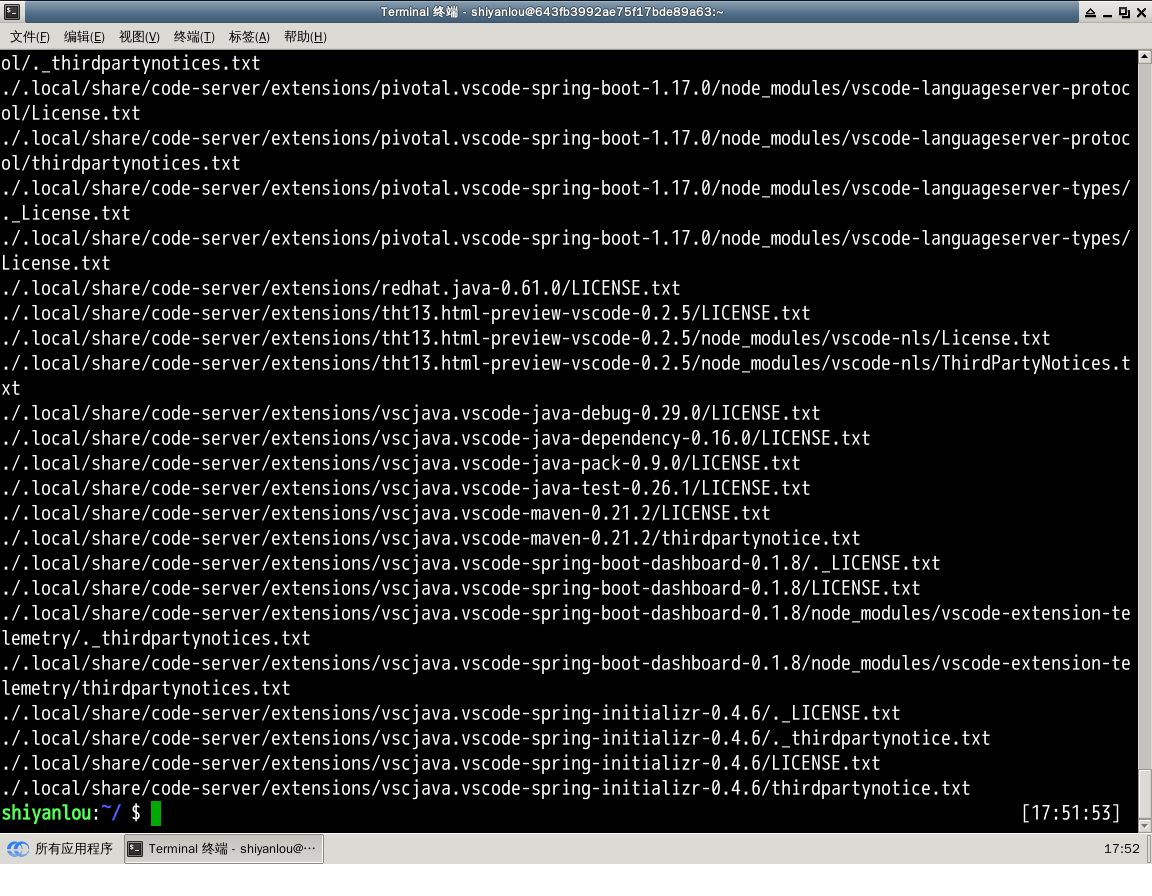Viewport: 1152px width, 896px height.
Task: Click the spring-initializr-0.4.6/LICENSE.txt line
Action: point(441,763)
